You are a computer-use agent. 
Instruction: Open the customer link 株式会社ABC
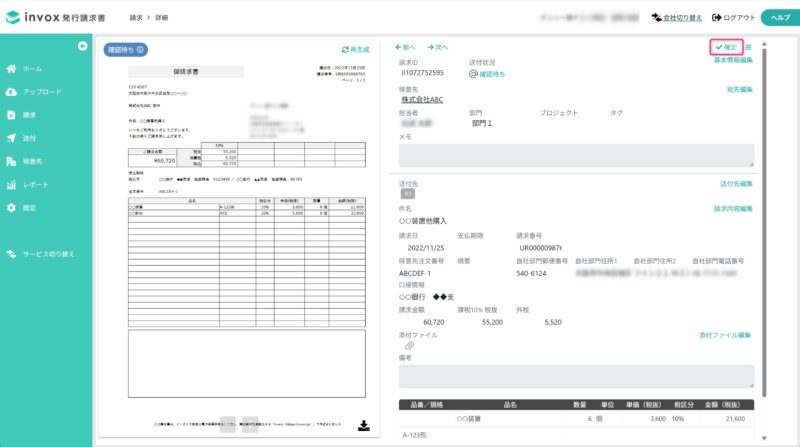tap(422, 100)
